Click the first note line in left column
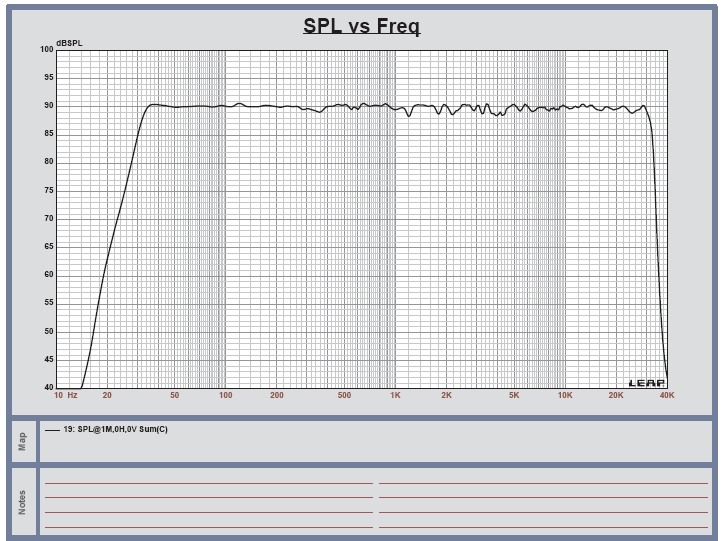Viewport: 722px width, 541px height. tap(208, 483)
